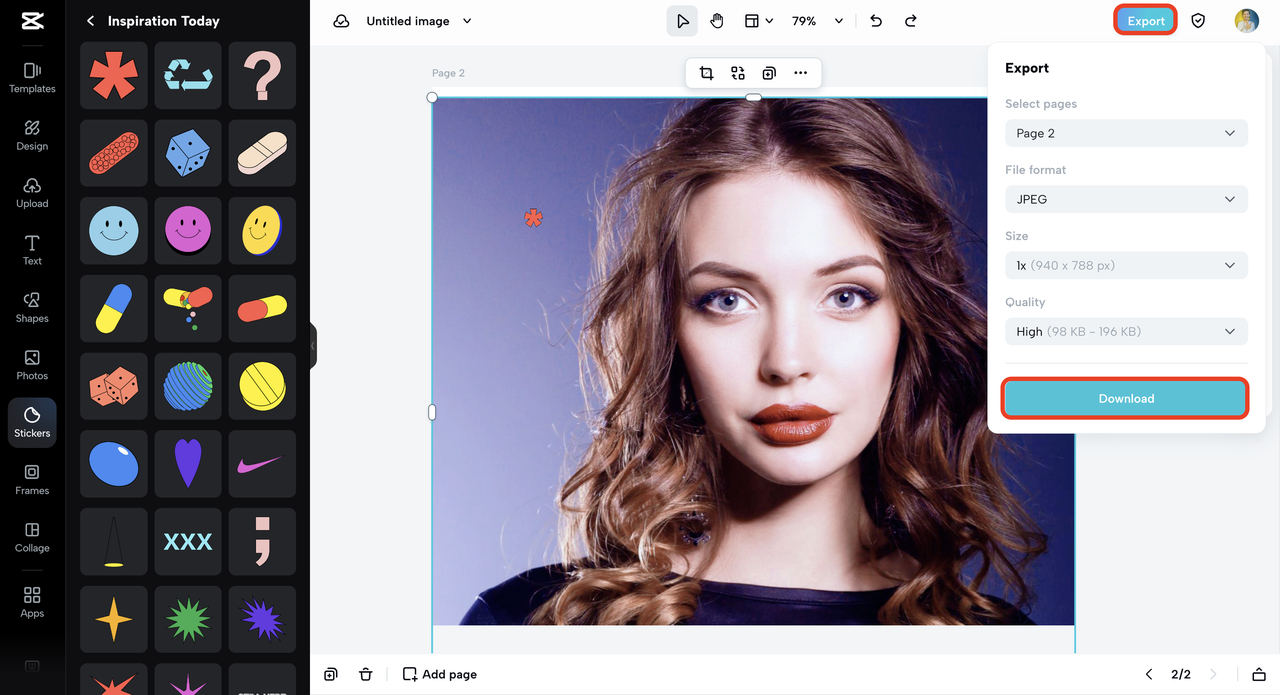Expand the Select pages Page 2 dropdown
Screen dimensions: 1280x695
1126,133
